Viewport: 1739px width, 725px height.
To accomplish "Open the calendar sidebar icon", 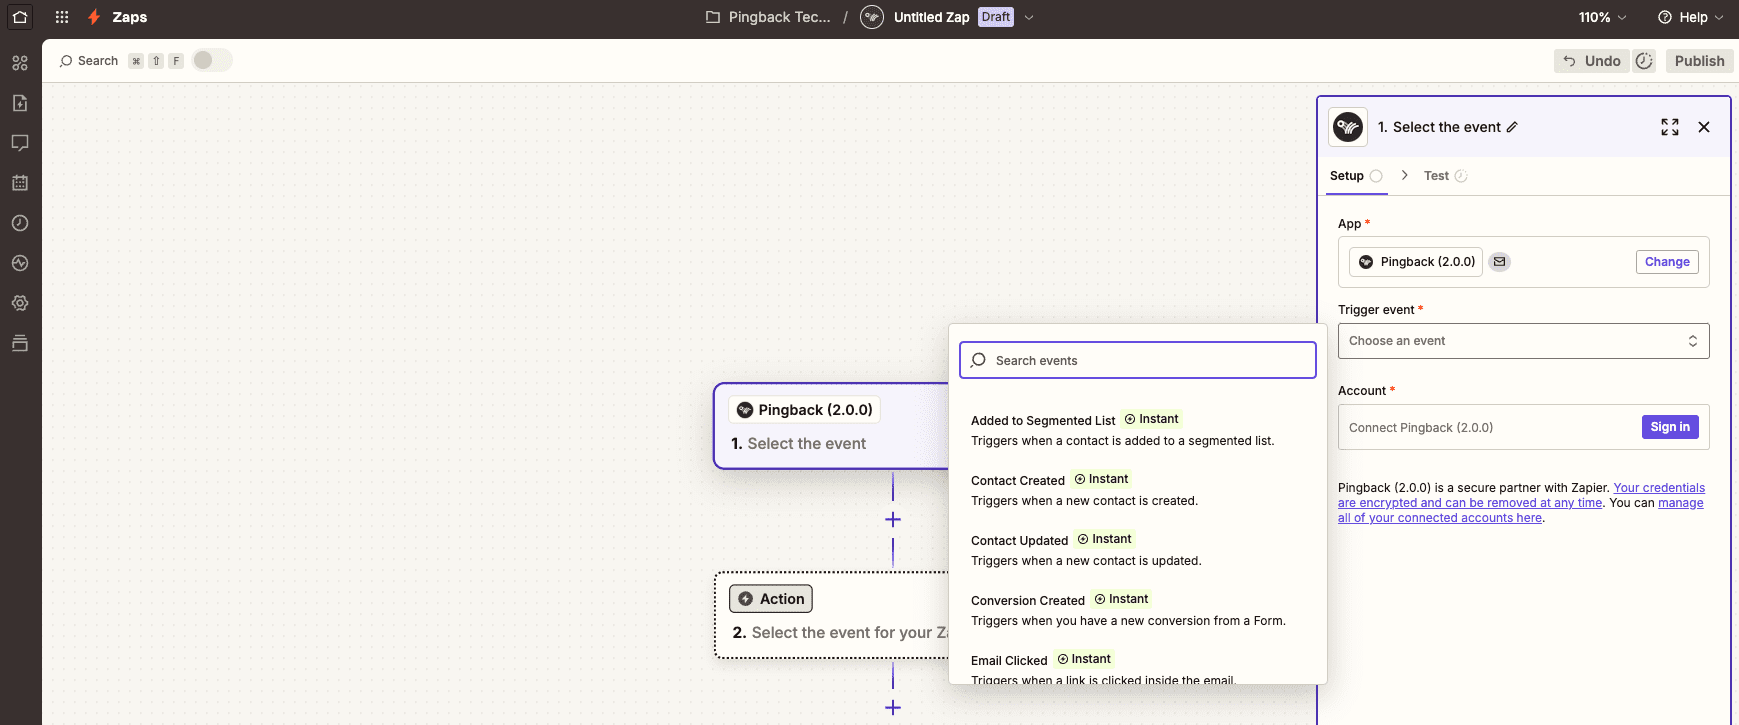I will tap(20, 183).
